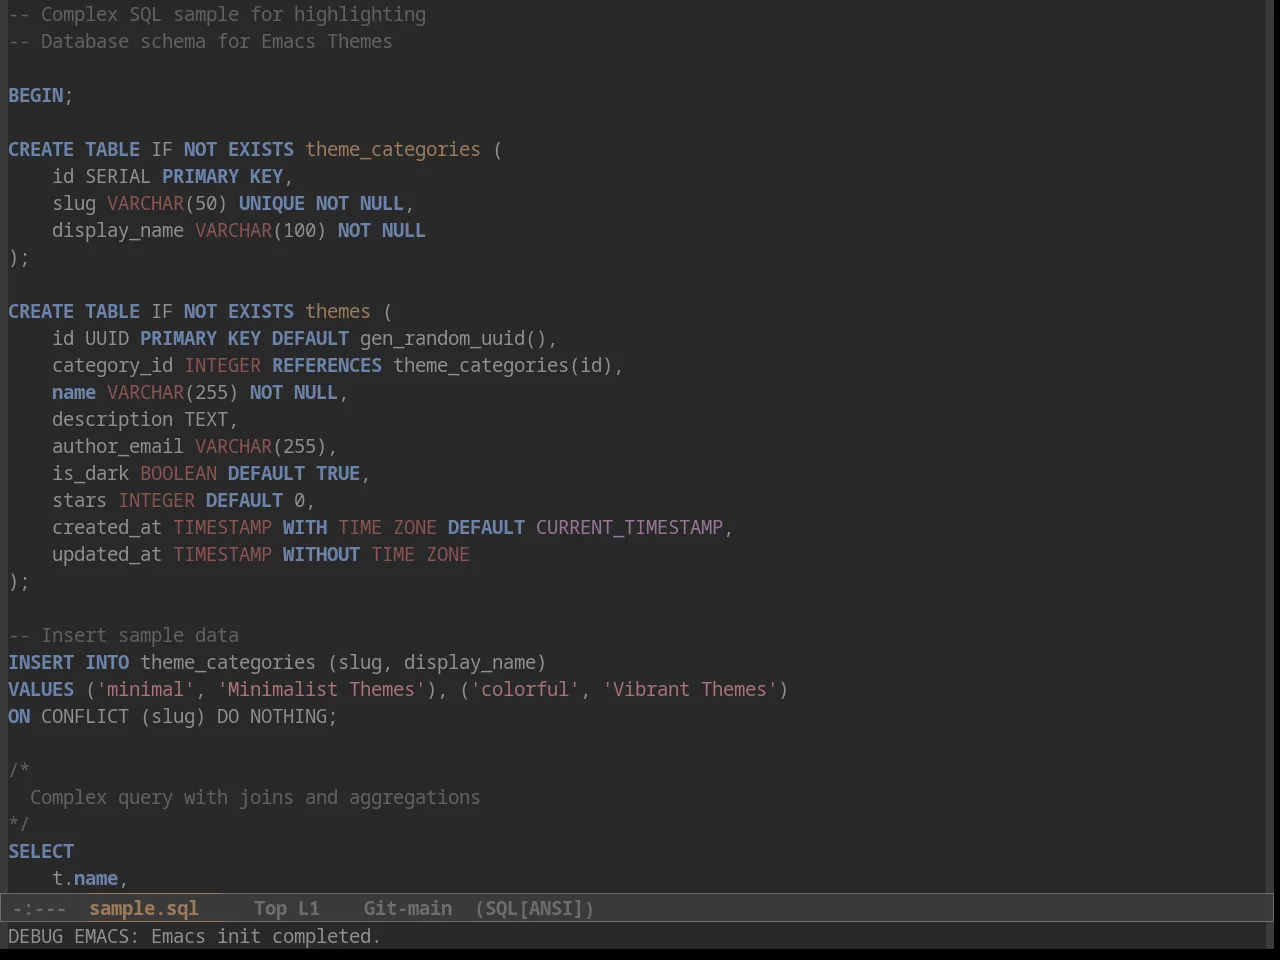Click the string 'Minimalist Themes'
This screenshot has width=1280, height=960.
[321, 689]
